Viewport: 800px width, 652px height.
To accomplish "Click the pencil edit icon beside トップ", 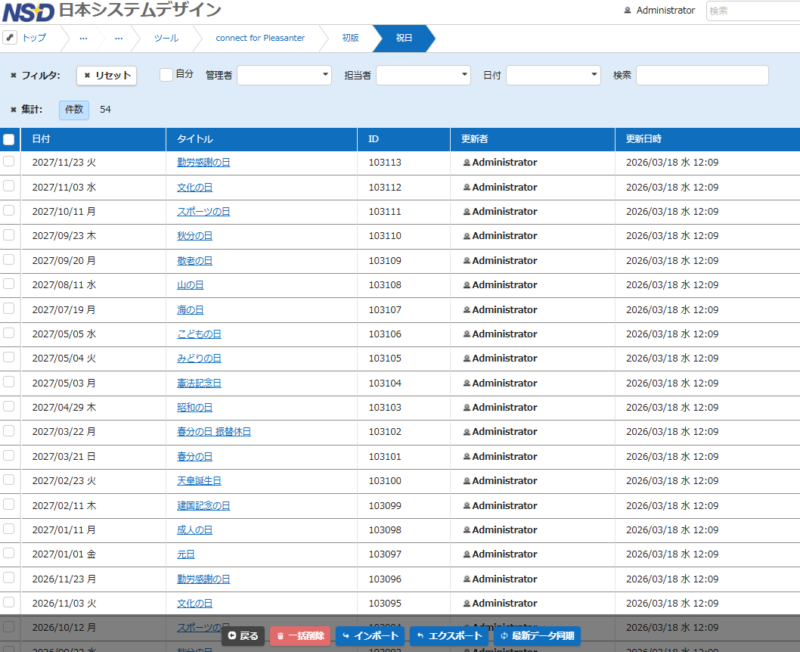I will click(x=10, y=38).
